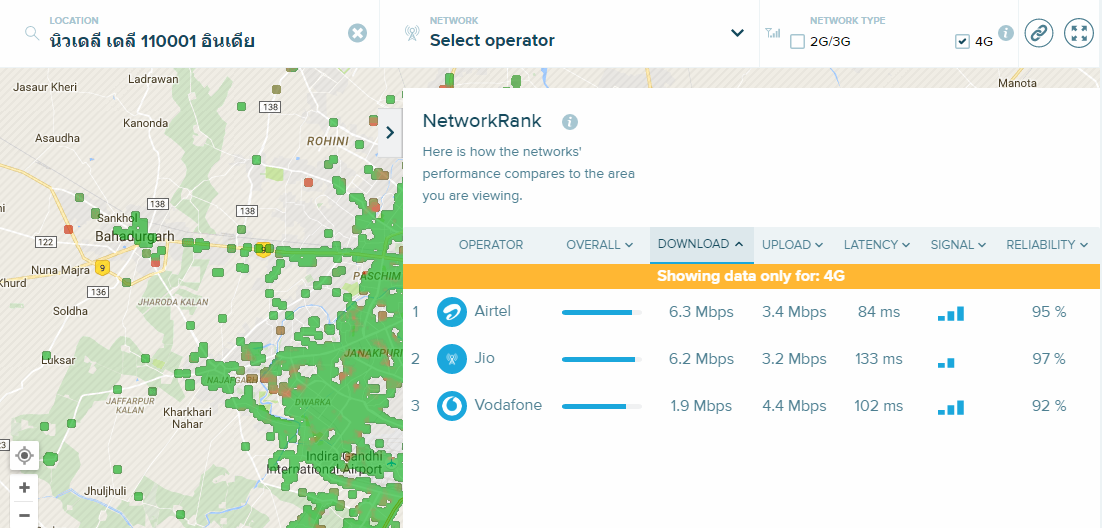Click the Jio logo icon
1102x528 pixels.
(452, 359)
